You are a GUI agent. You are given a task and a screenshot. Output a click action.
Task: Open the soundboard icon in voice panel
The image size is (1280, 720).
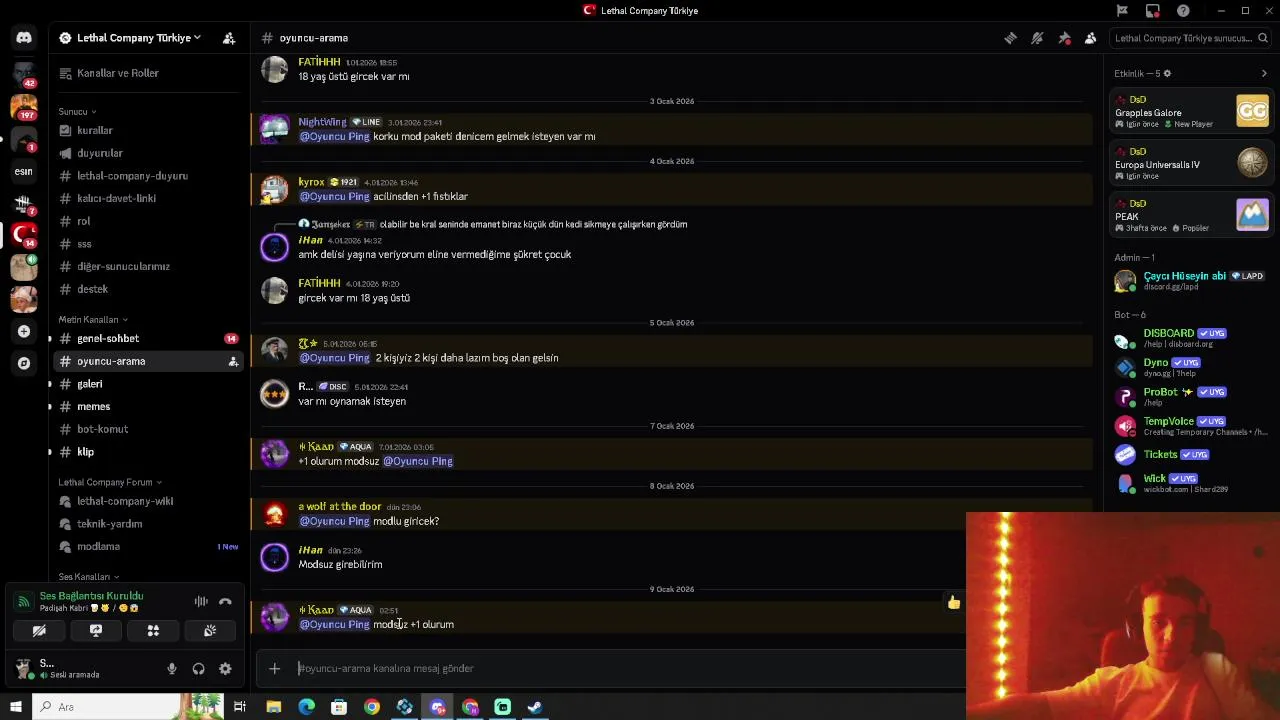(x=210, y=631)
